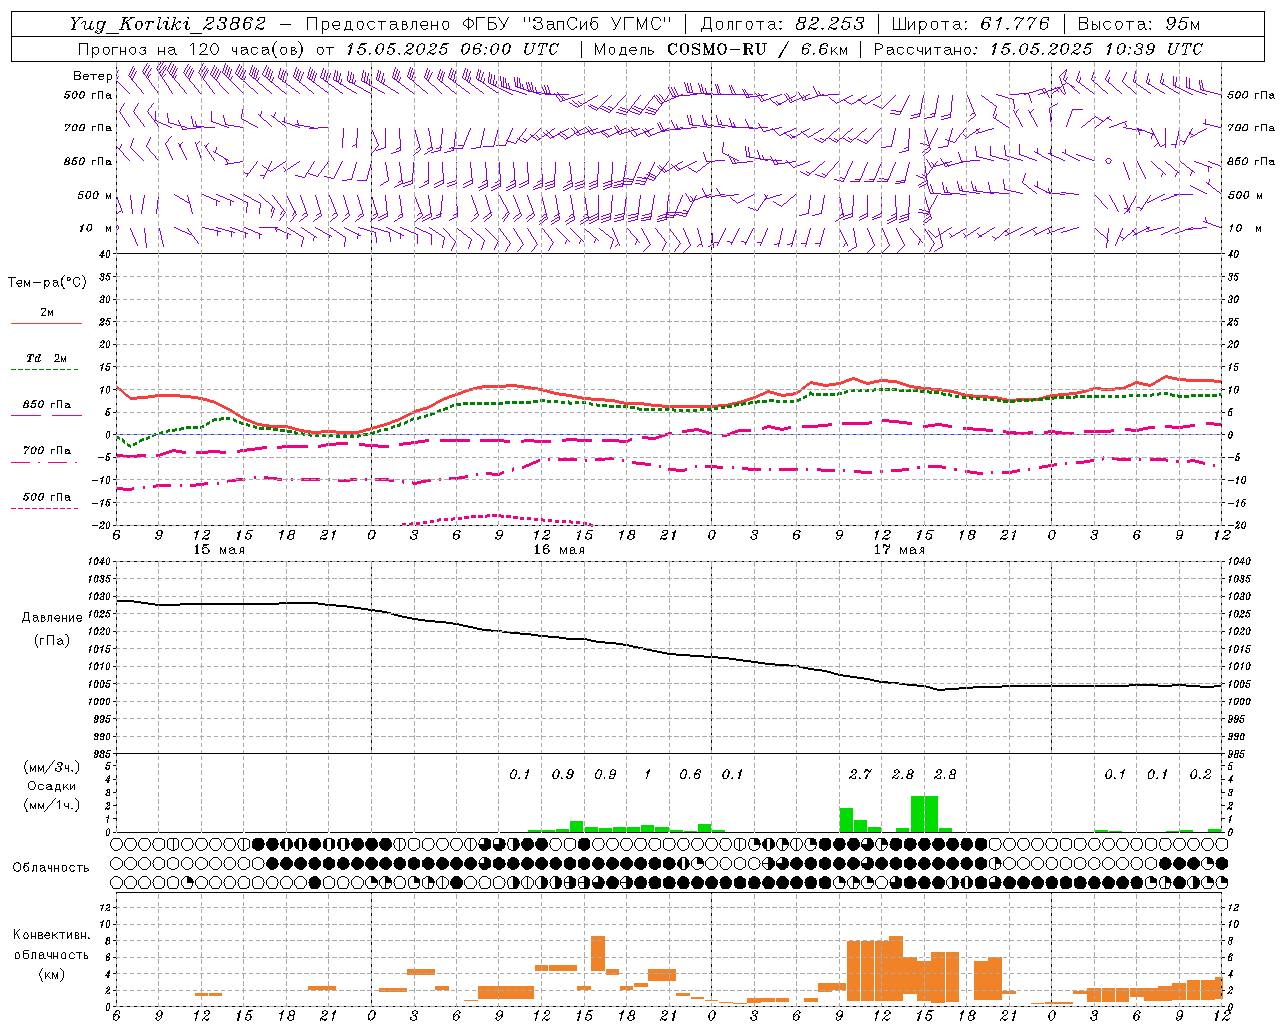Click the "16 мая" date label
The image size is (1280, 1024).
pos(559,550)
